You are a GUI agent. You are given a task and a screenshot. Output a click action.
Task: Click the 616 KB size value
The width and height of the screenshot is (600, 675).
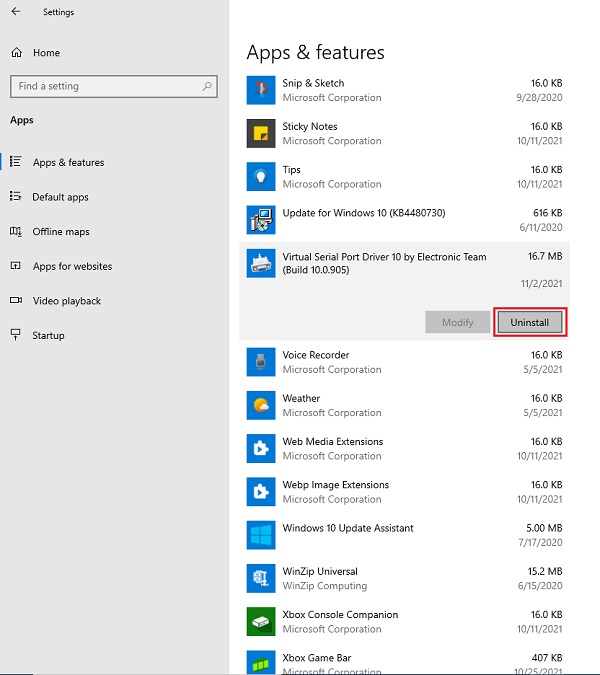(547, 213)
